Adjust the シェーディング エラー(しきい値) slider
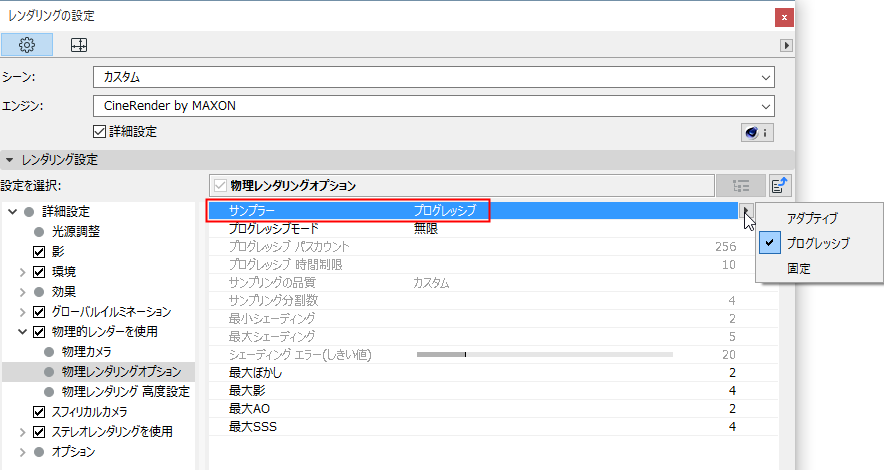The height and width of the screenshot is (470, 884). point(545,354)
